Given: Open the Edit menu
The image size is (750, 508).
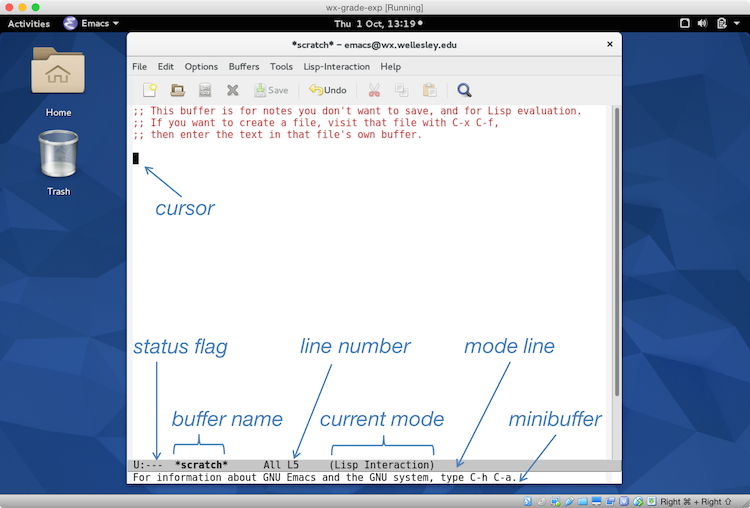Looking at the screenshot, I should tap(165, 66).
